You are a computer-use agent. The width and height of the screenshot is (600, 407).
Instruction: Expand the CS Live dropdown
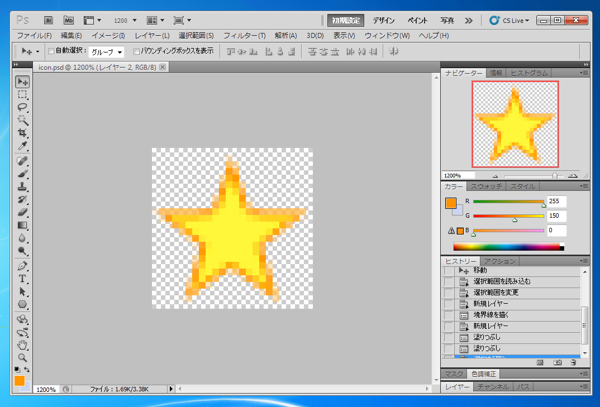[x=525, y=20]
